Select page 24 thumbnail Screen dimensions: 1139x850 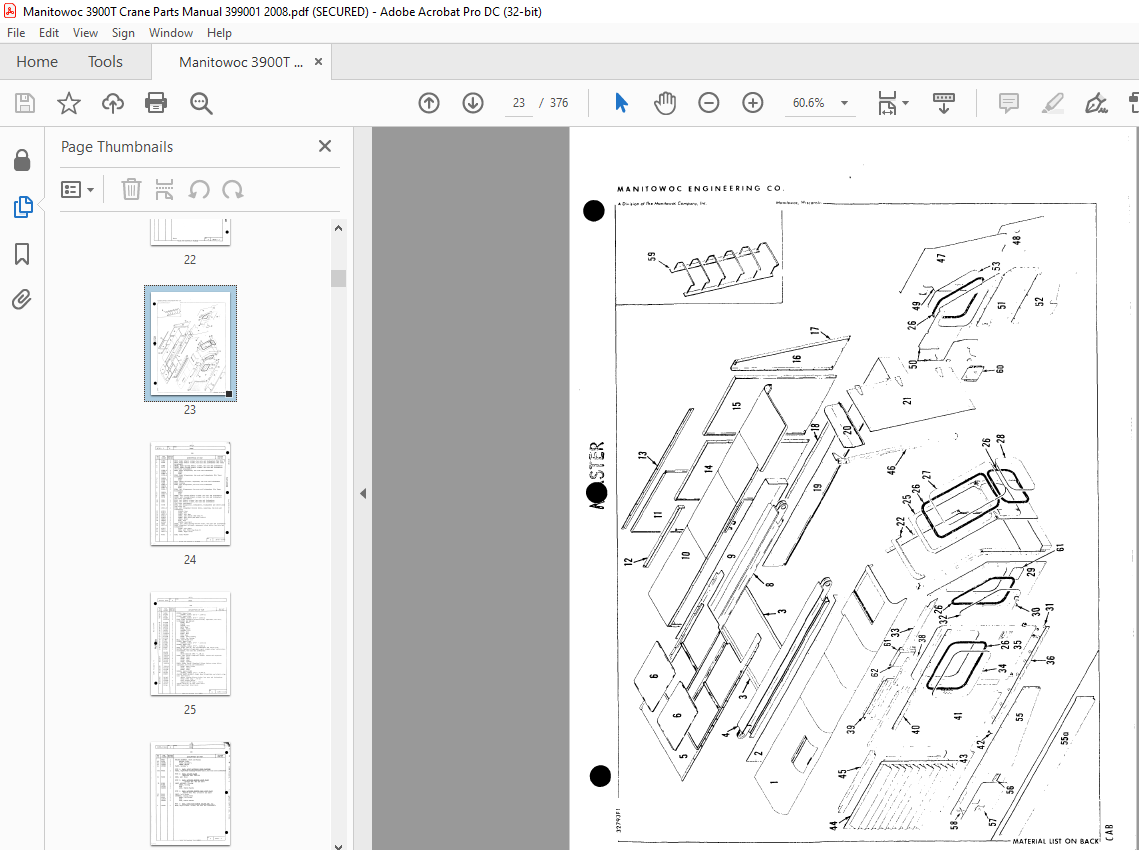(190, 493)
